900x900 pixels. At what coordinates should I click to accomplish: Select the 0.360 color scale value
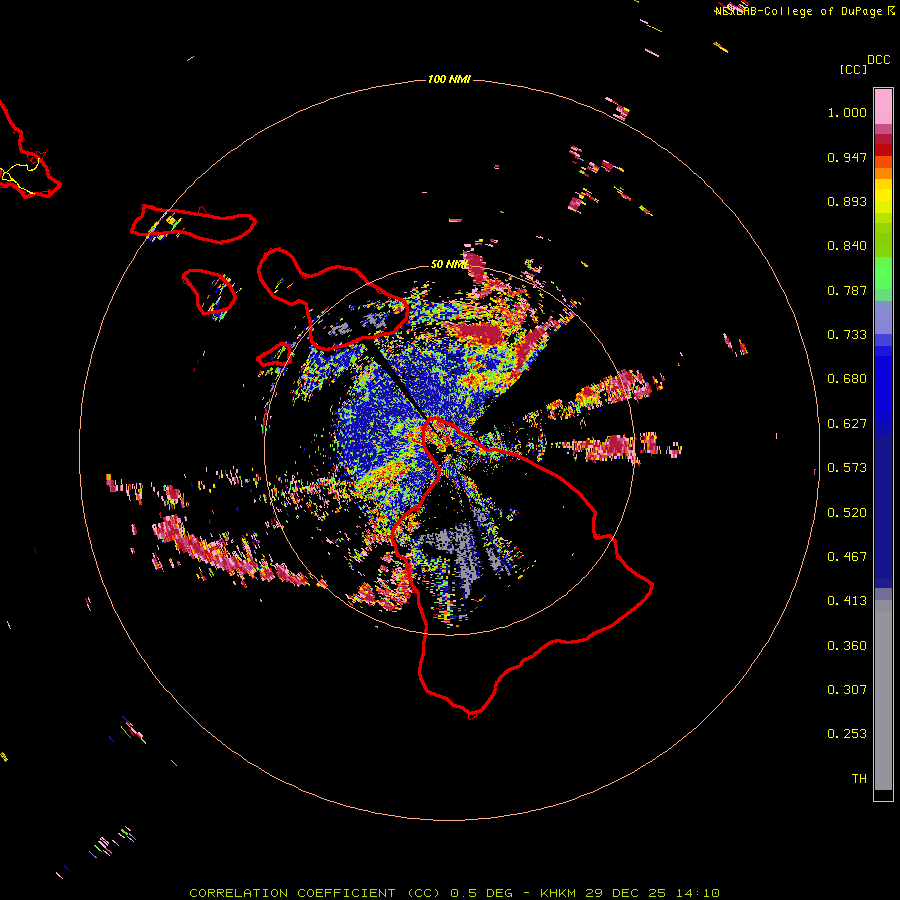coord(847,646)
